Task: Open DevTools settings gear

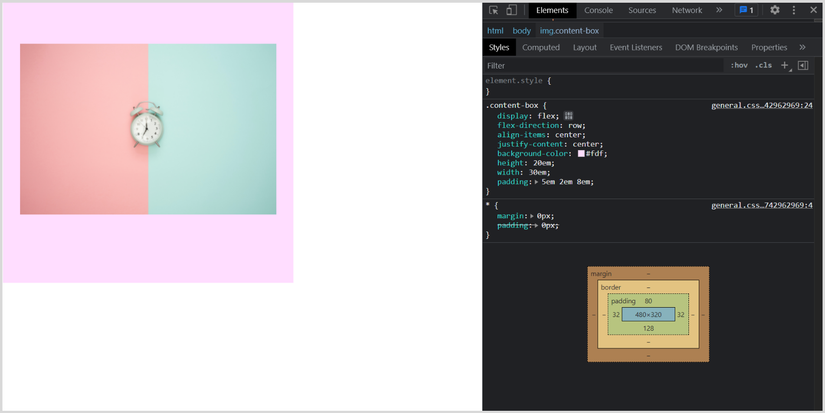Action: [775, 10]
